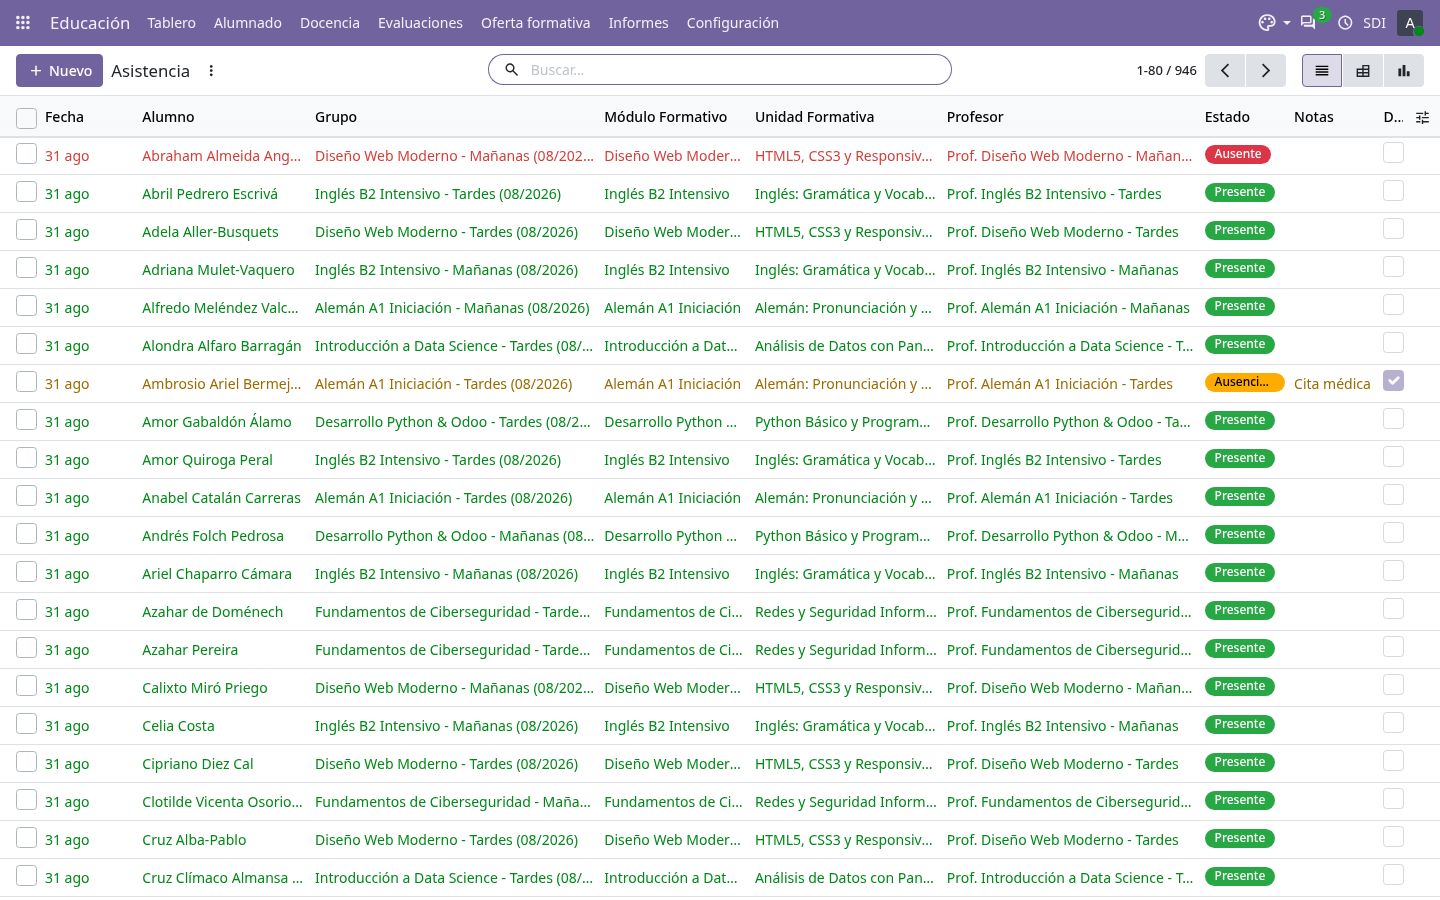The height and width of the screenshot is (900, 1440).
Task: Click the Nuevo button
Action: click(60, 71)
